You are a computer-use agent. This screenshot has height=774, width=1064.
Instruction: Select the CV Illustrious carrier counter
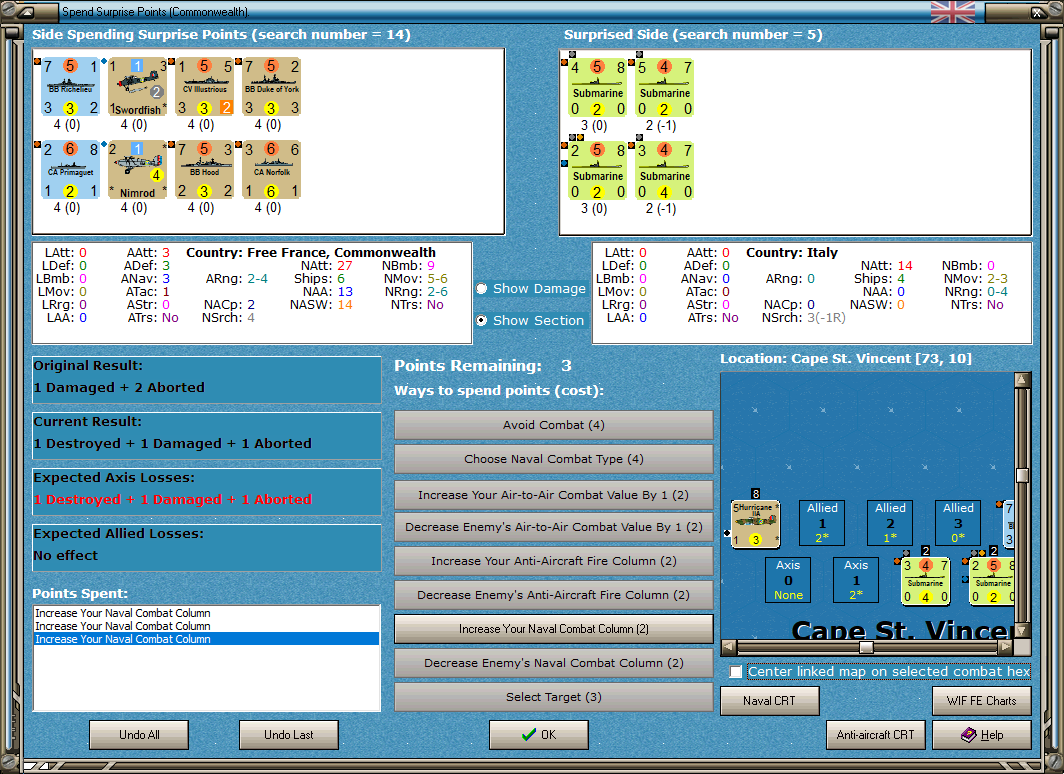click(205, 87)
